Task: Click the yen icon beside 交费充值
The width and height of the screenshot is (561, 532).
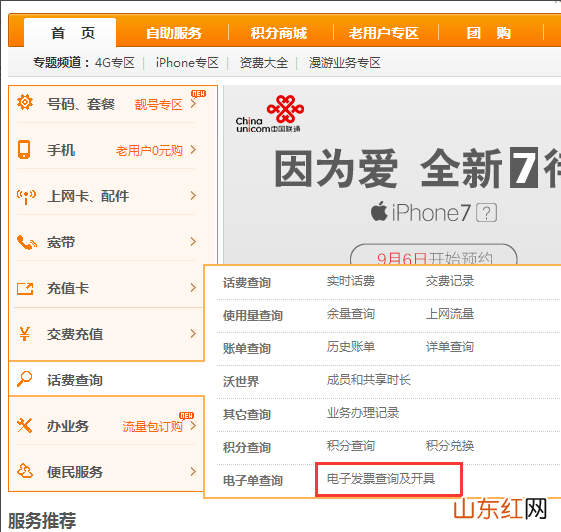Action: click(24, 334)
